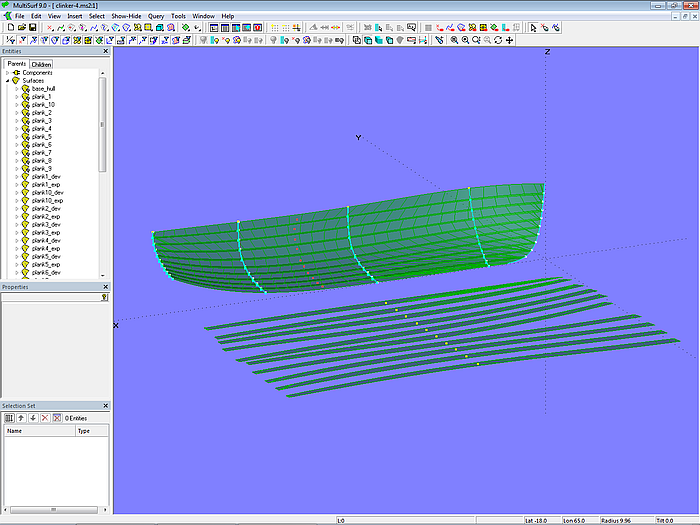
Task: Open the Query menu
Action: (156, 16)
